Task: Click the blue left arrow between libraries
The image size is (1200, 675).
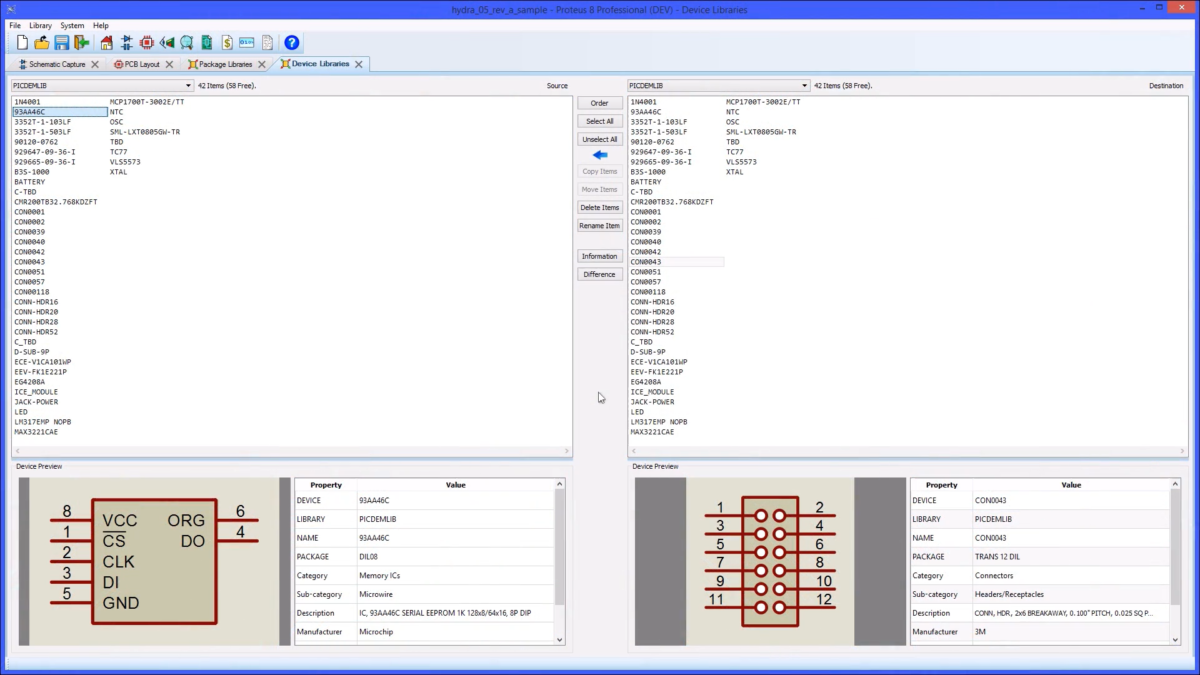Action: [600, 155]
